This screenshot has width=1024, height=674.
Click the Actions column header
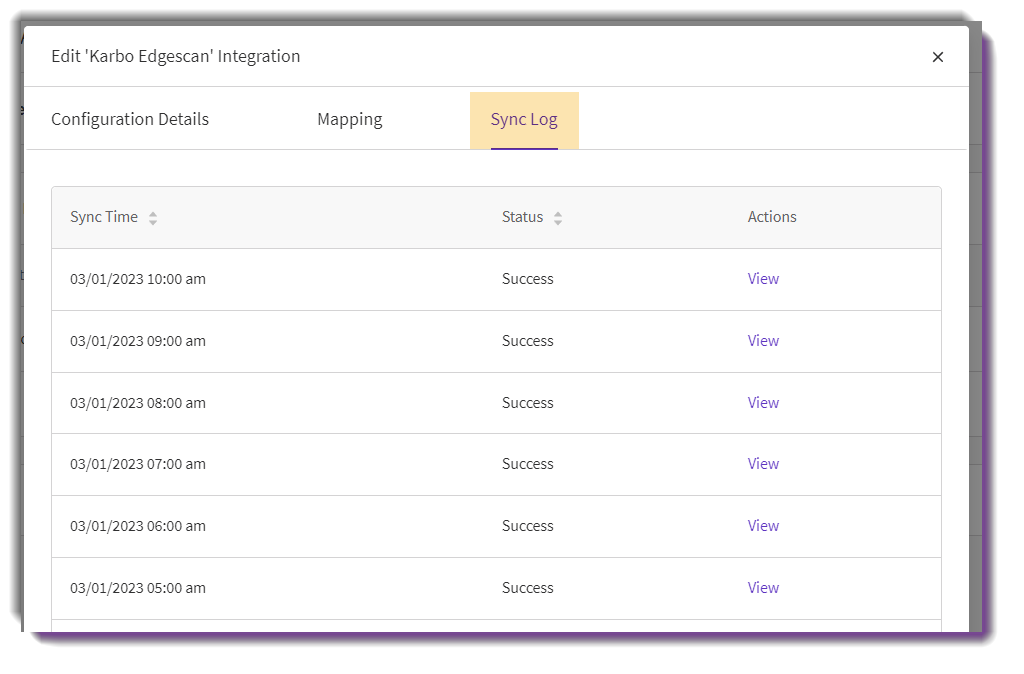(x=772, y=217)
